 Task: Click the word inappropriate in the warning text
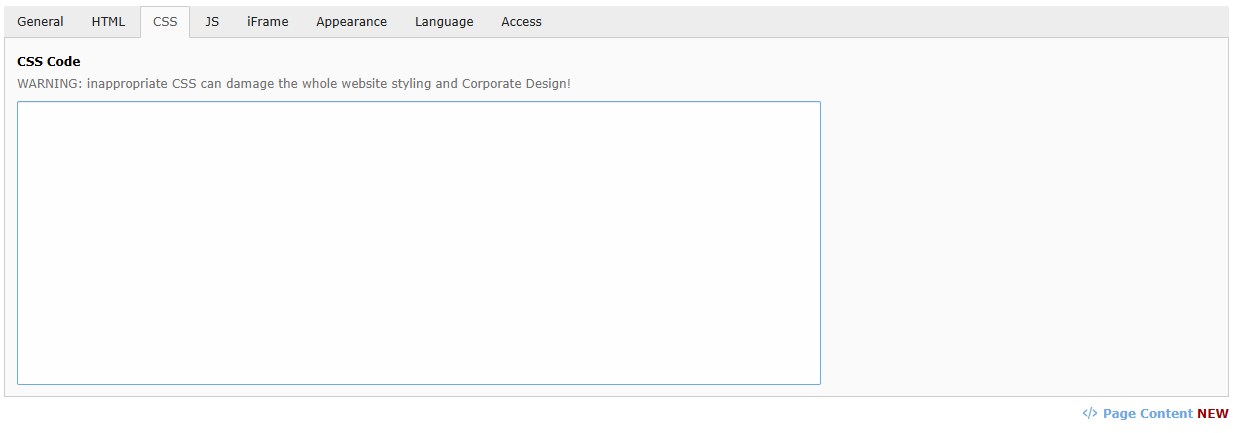[127, 84]
